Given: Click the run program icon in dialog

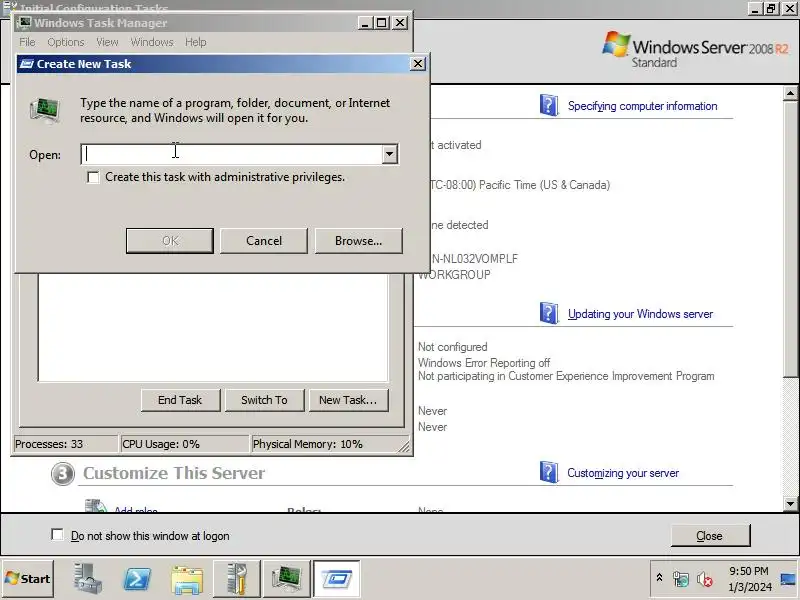Looking at the screenshot, I should [45, 110].
